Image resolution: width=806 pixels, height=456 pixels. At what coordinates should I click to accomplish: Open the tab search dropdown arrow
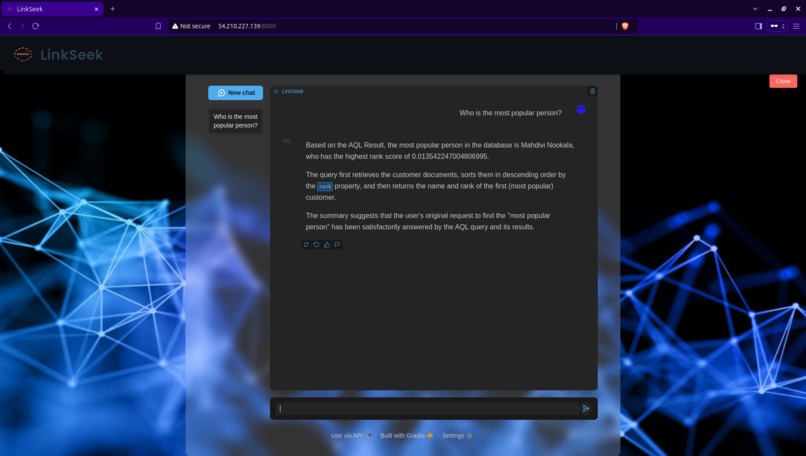pos(755,9)
